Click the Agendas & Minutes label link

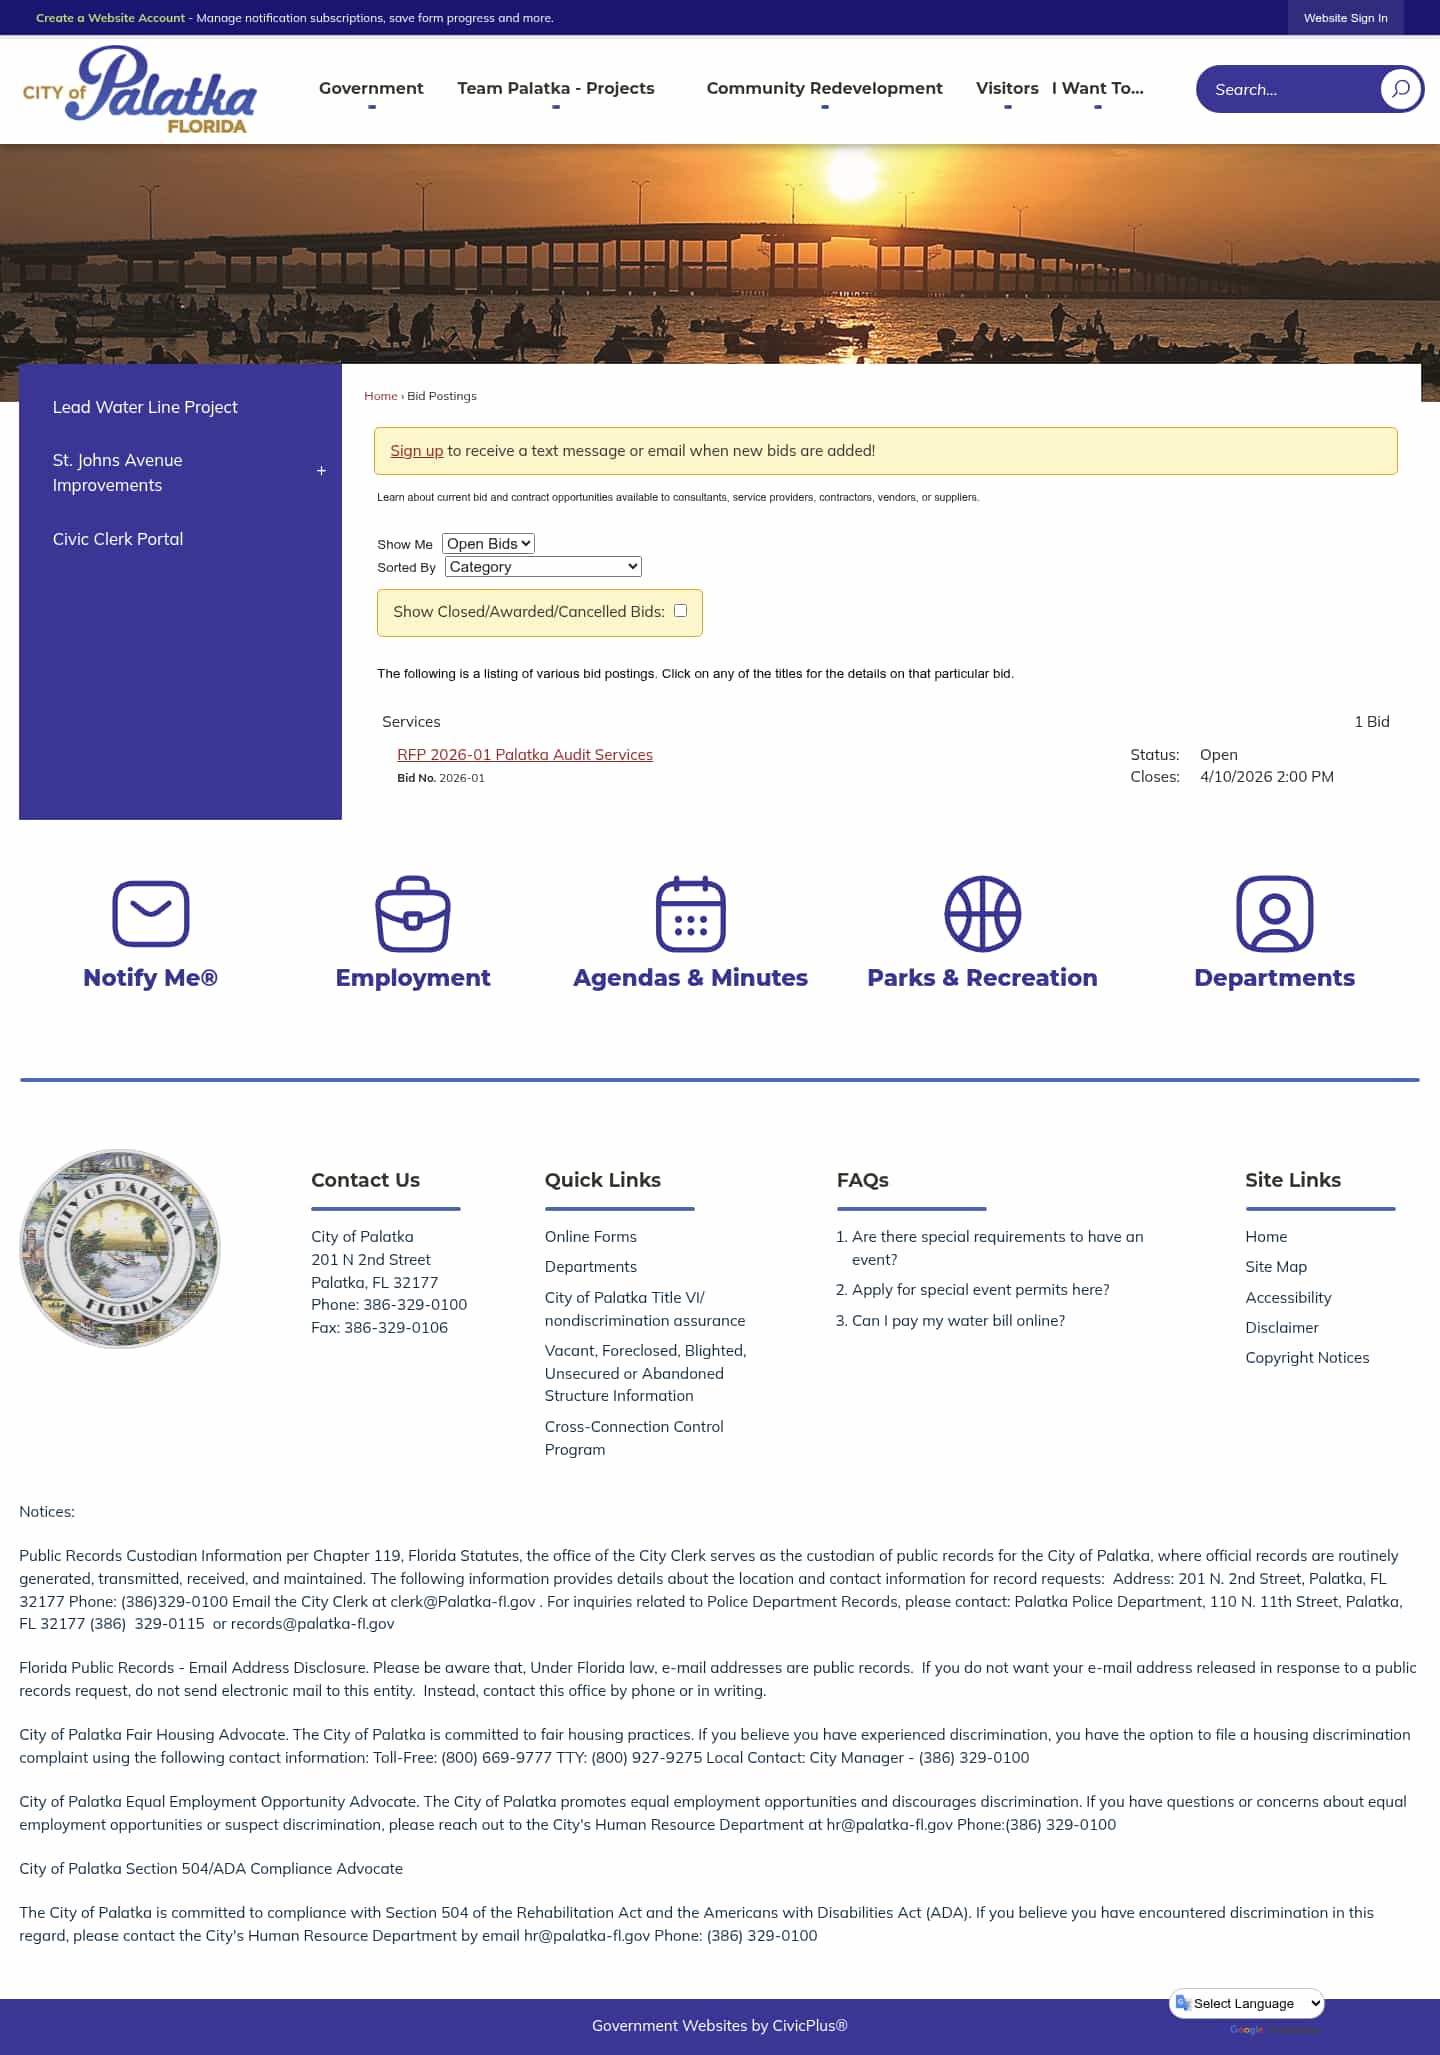click(691, 978)
